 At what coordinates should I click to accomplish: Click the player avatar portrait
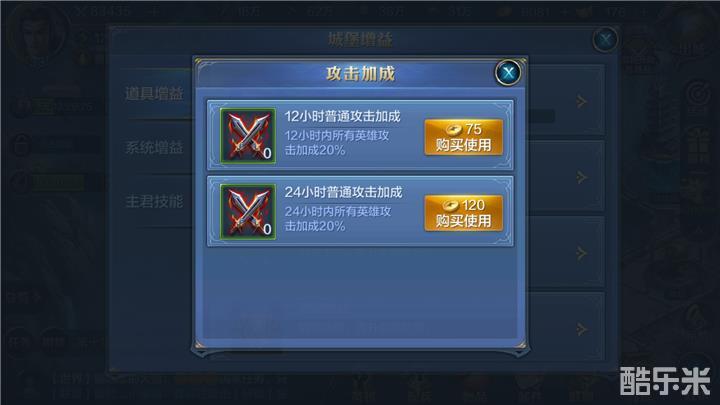[x=39, y=34]
